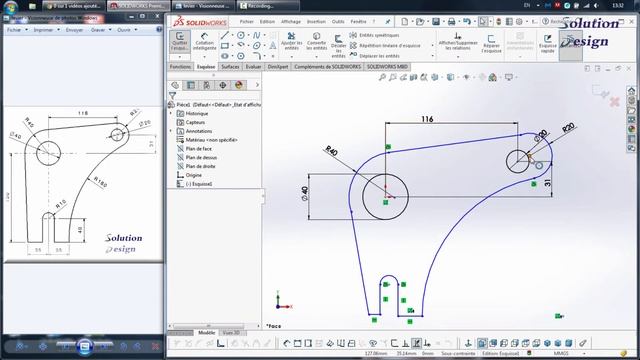Click the Save icon in the SolidWorks toolbar
The image size is (640, 360).
436,21
